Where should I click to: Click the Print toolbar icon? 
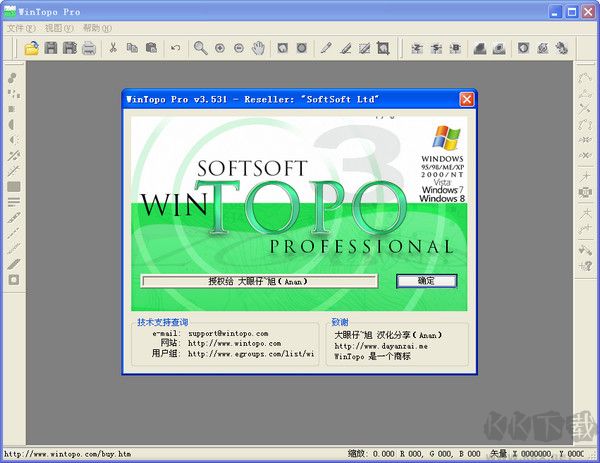coord(89,48)
